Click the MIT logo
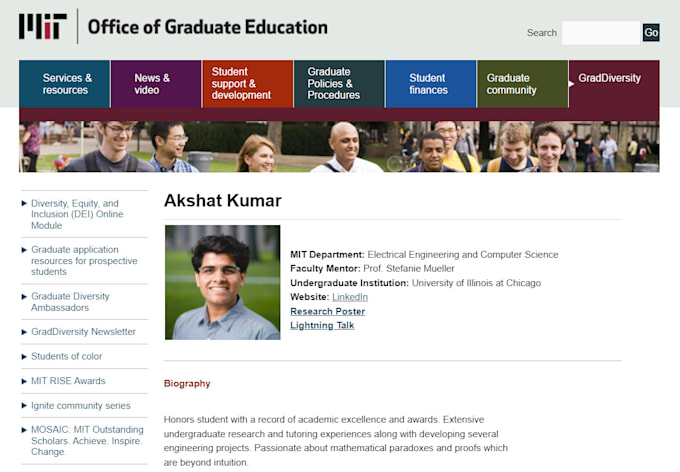Viewport: 680px width, 472px height. point(42,26)
